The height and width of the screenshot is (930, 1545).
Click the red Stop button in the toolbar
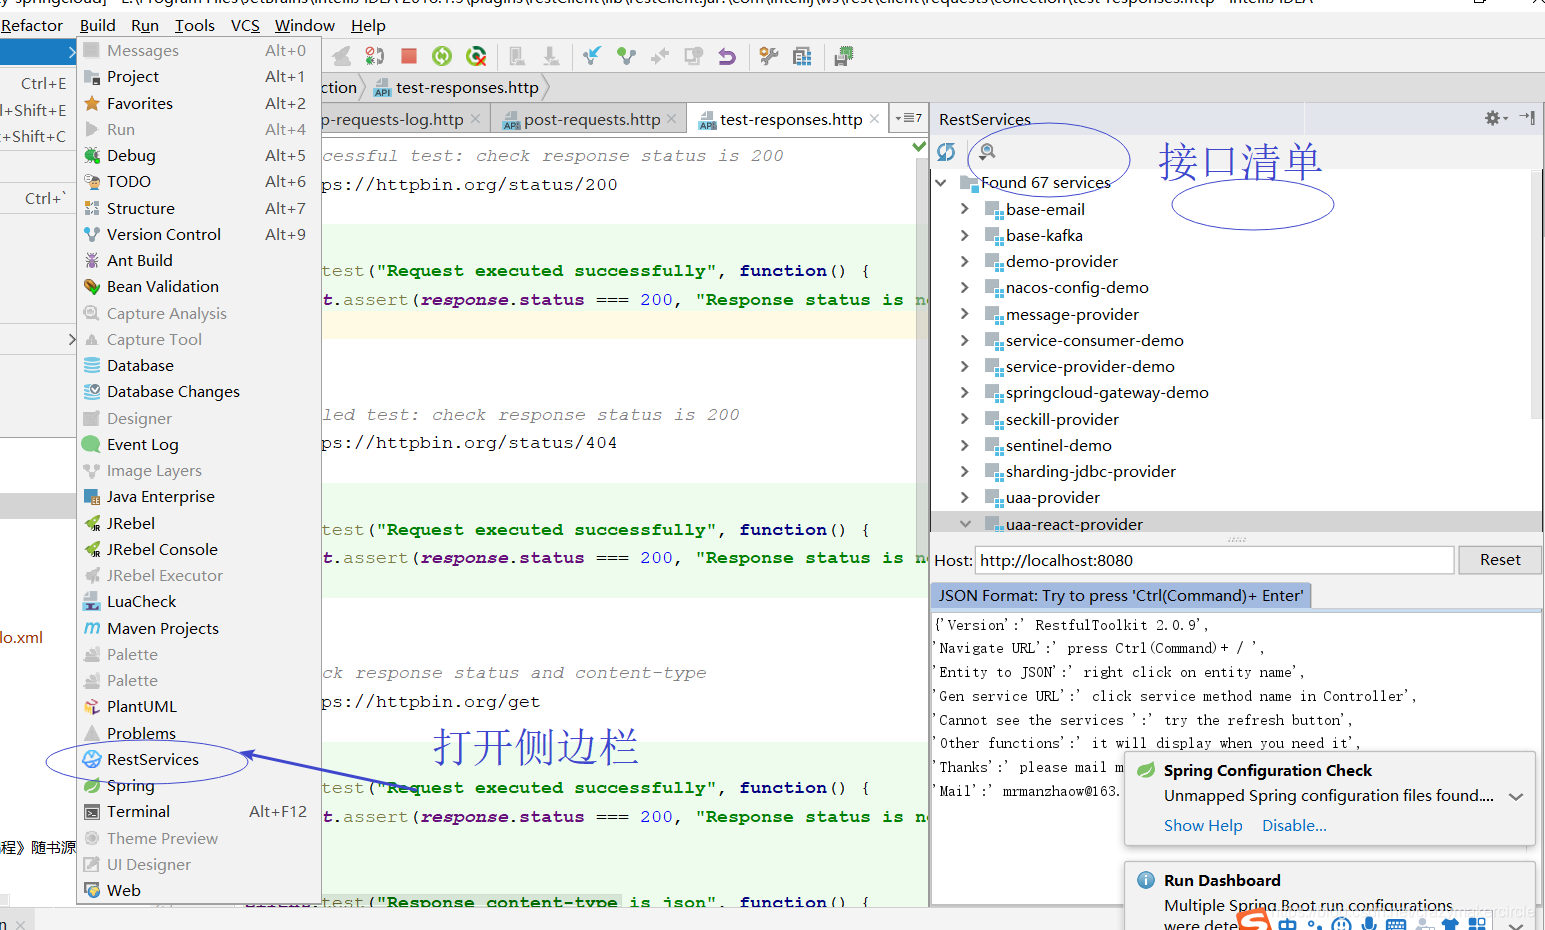pos(408,56)
